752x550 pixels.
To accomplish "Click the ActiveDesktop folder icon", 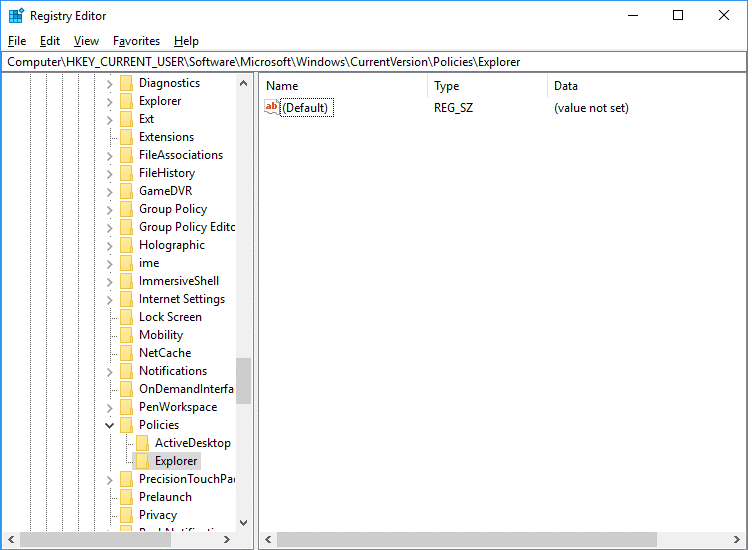I will [142, 443].
